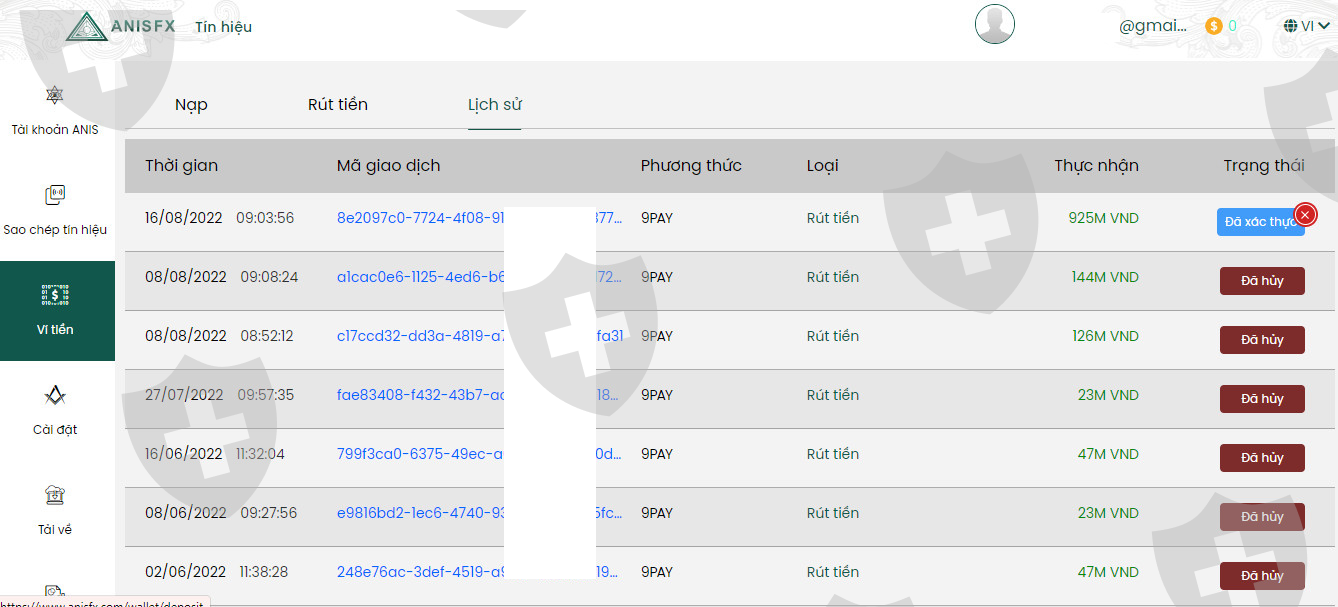Image resolution: width=1338 pixels, height=607 pixels.
Task: Select the time 09:08:24
Action: 269,277
